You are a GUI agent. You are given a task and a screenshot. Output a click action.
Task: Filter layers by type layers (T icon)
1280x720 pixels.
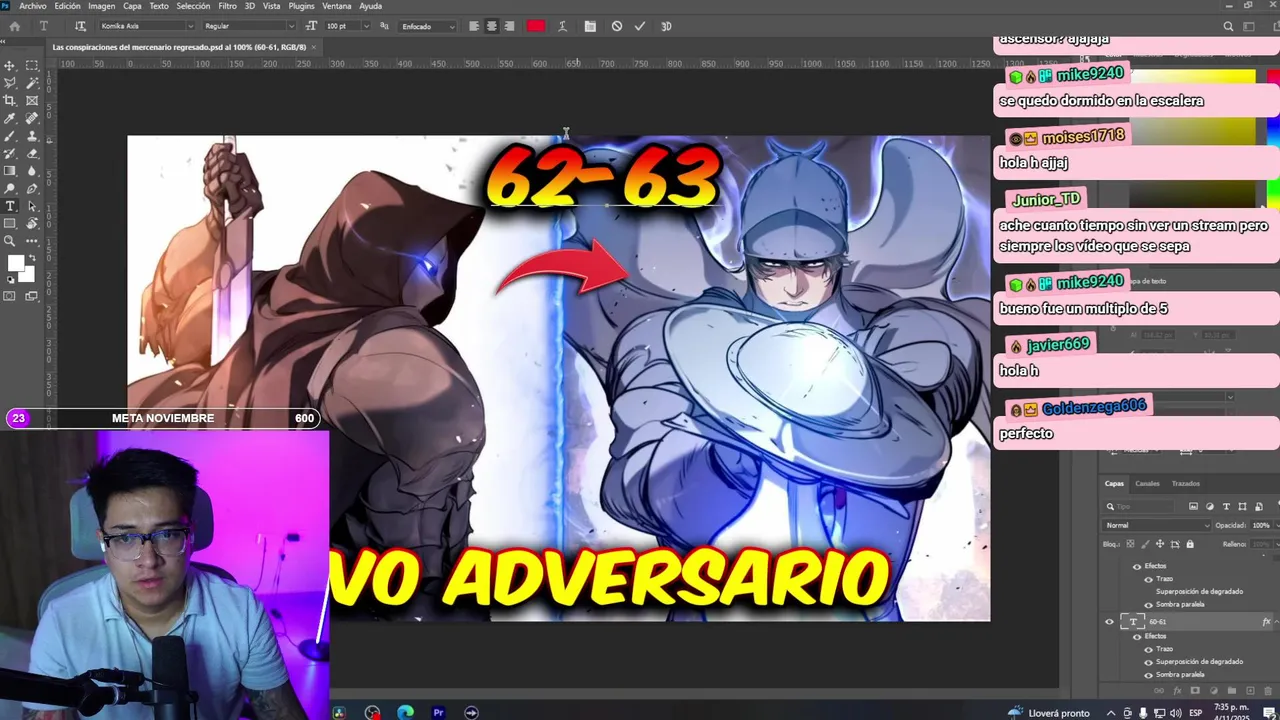[x=1226, y=507]
